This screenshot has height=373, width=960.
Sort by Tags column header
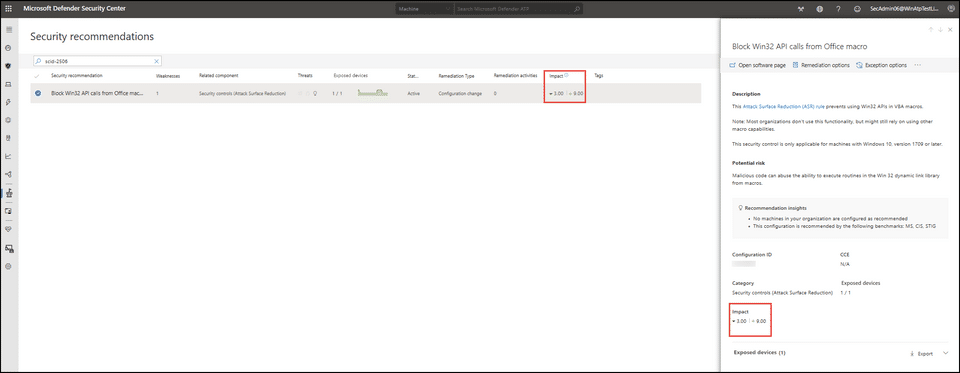pyautogui.click(x=599, y=75)
